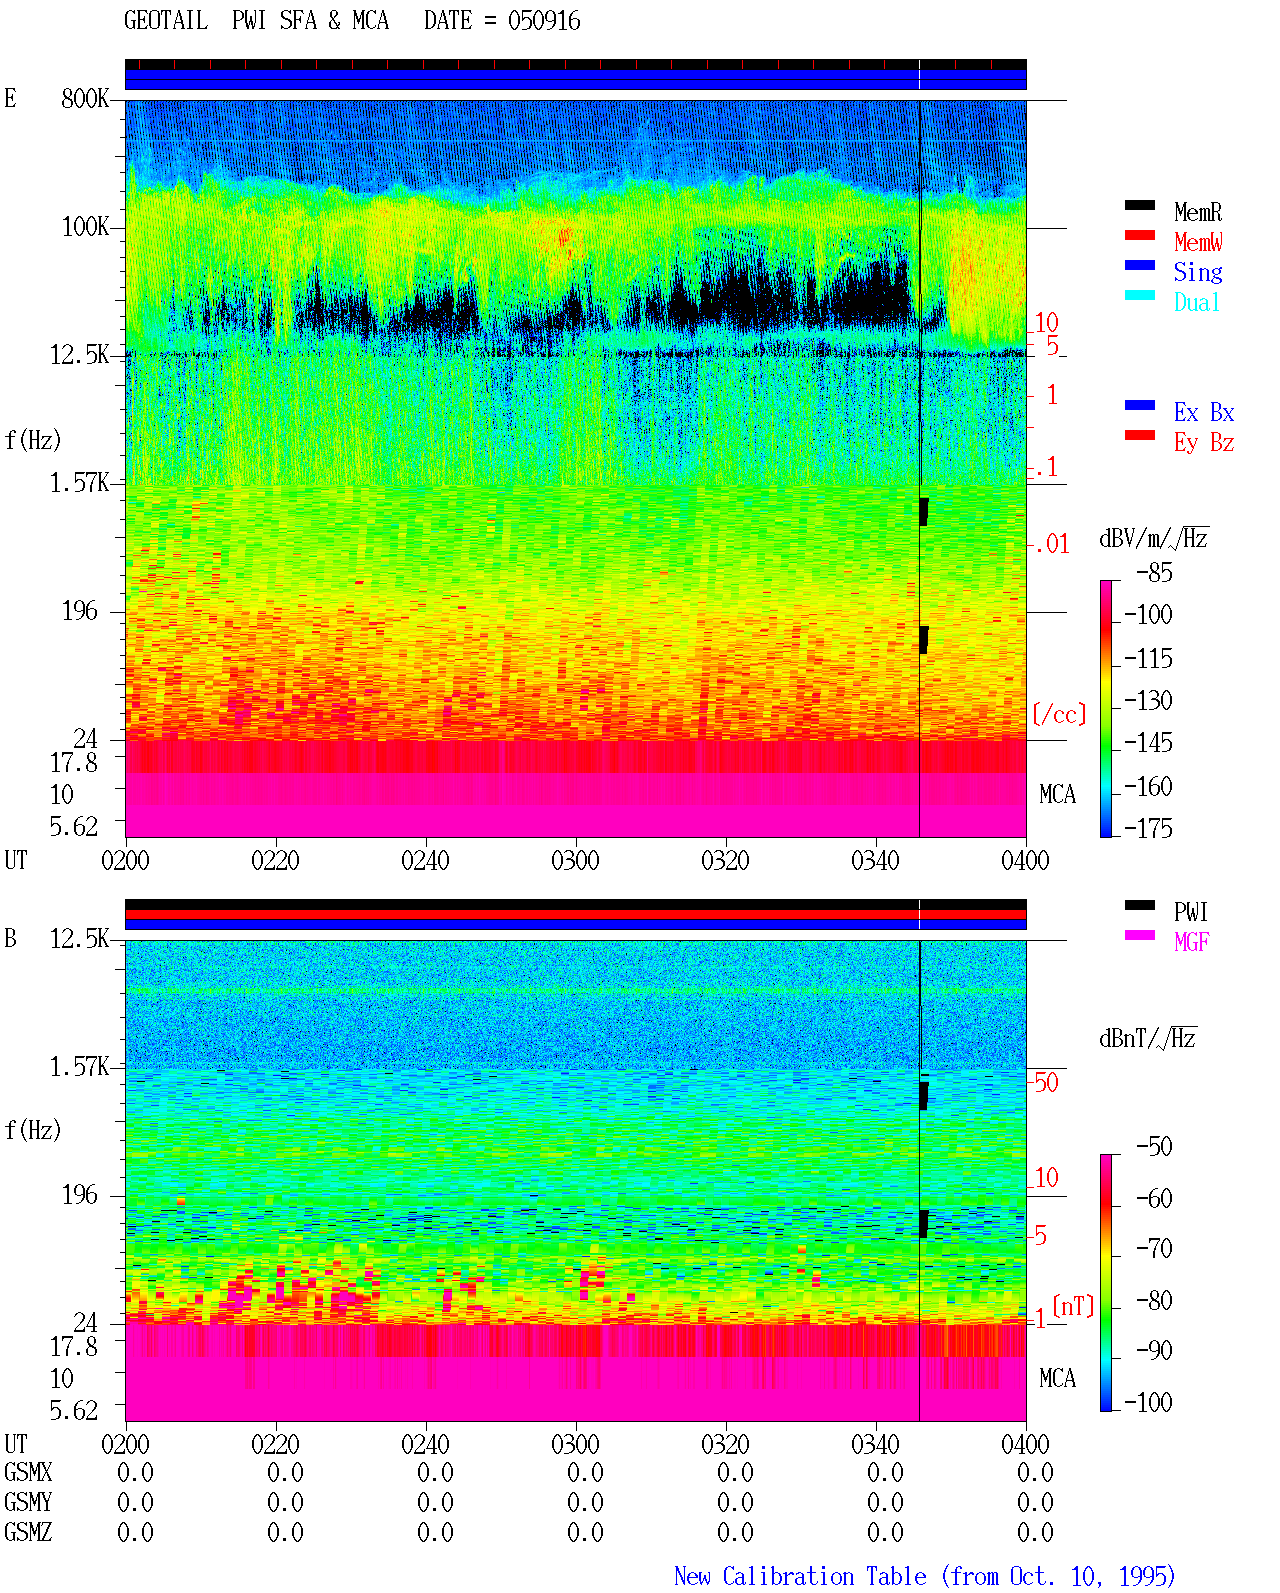Select the "-130" color scale value

pyautogui.click(x=1148, y=701)
